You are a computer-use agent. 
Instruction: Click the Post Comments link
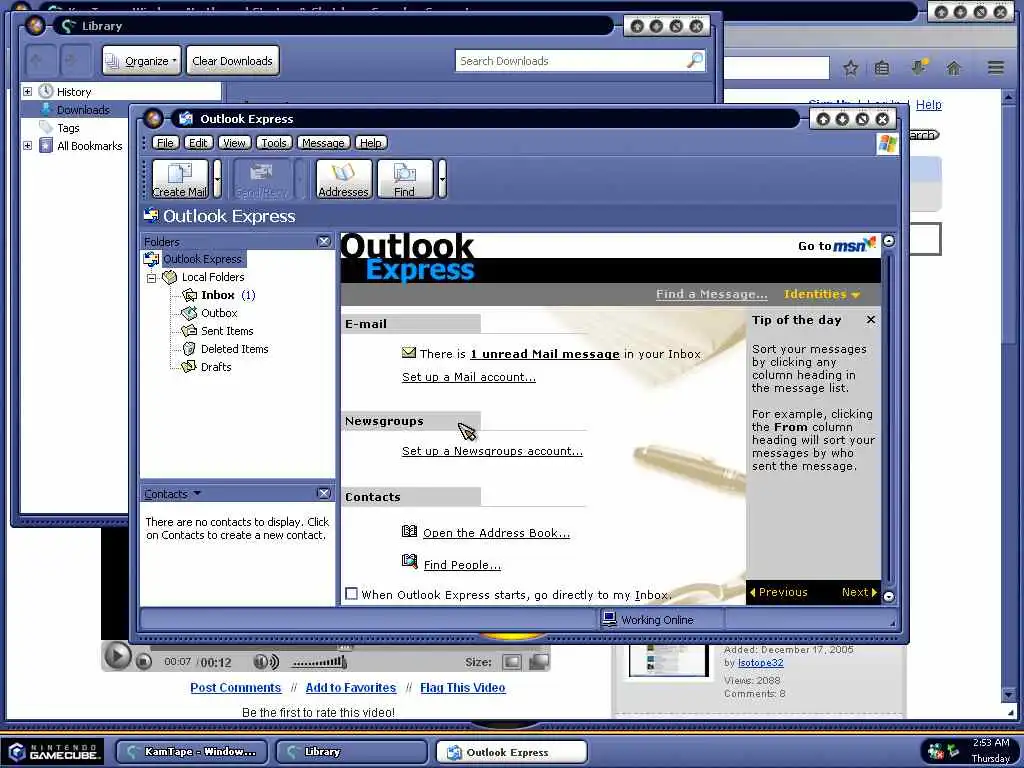point(235,688)
